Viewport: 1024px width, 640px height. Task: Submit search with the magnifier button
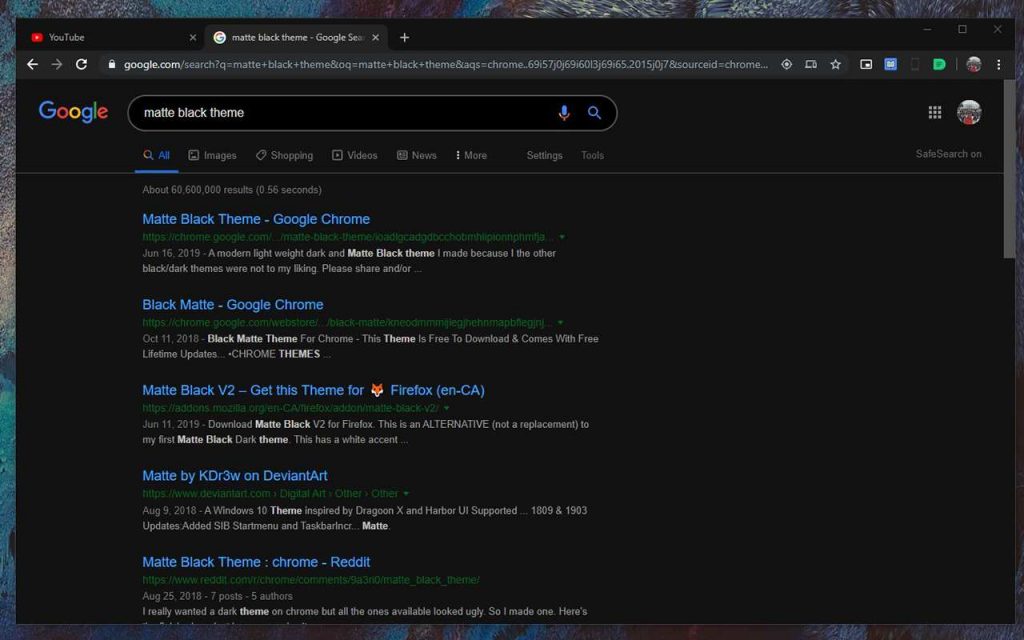[x=594, y=112]
